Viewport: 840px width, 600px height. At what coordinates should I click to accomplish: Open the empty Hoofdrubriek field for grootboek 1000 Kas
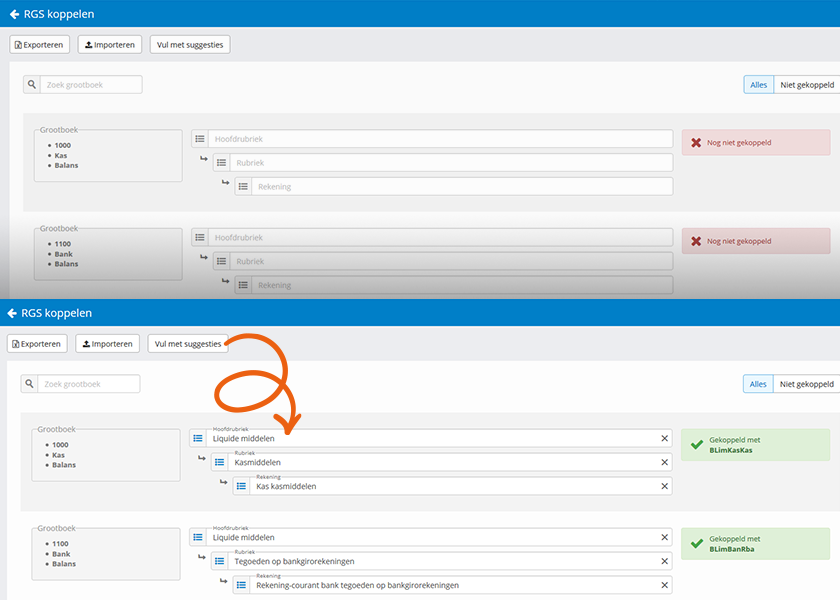(440, 139)
